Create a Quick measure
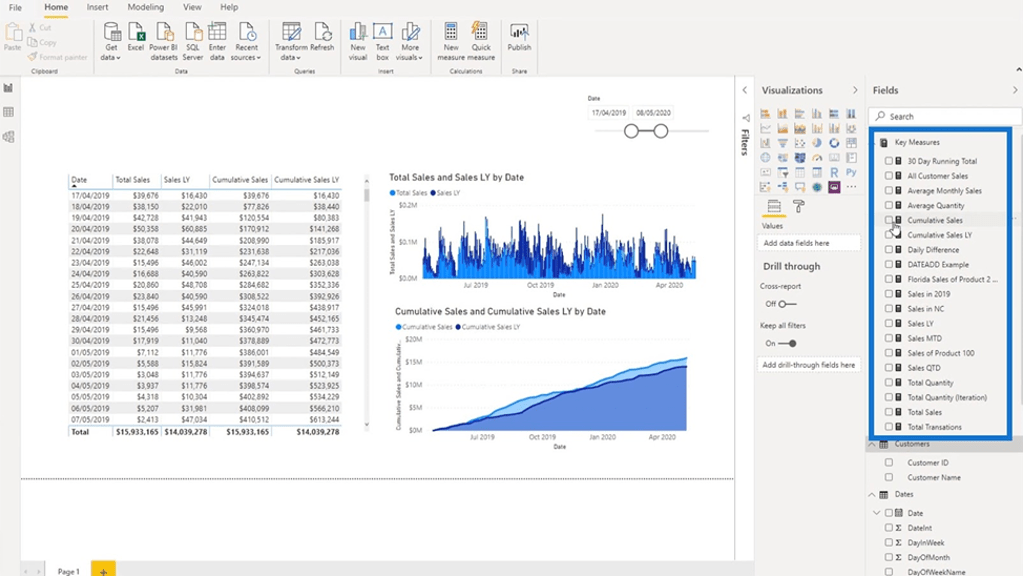This screenshot has height=576, width=1024. 481,42
